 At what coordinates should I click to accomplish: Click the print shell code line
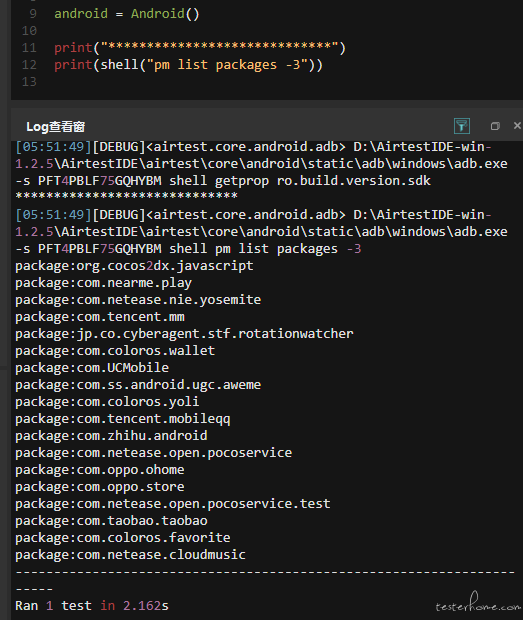[x=188, y=64]
